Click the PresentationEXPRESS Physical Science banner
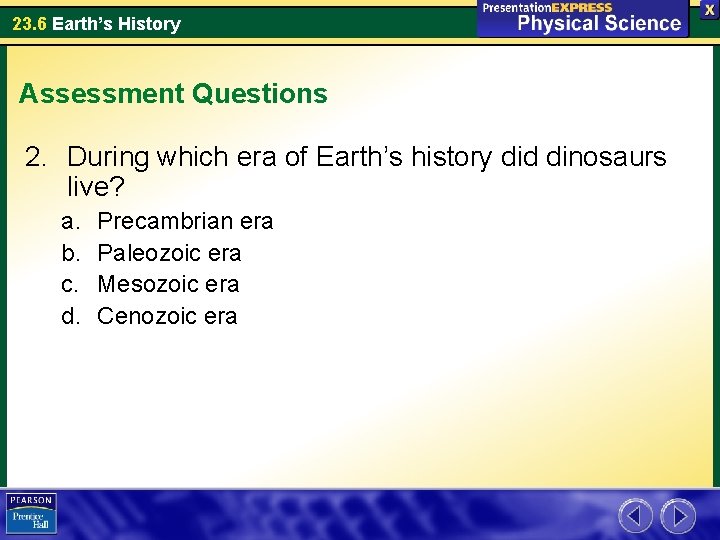The height and width of the screenshot is (540, 720). pos(583,18)
